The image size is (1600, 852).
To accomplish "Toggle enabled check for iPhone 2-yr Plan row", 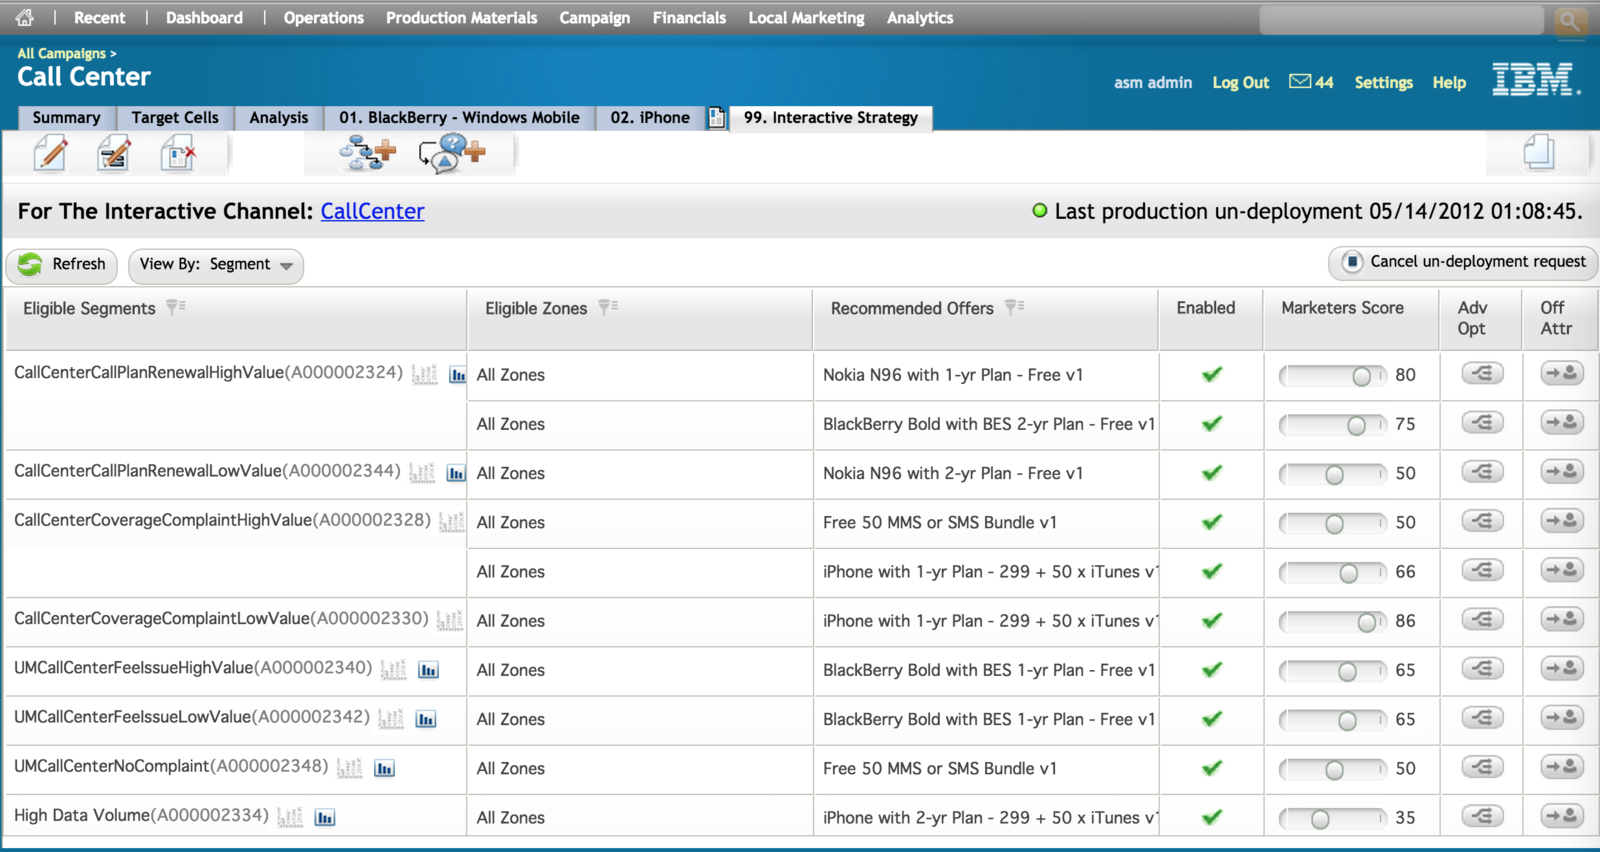I will coord(1212,817).
